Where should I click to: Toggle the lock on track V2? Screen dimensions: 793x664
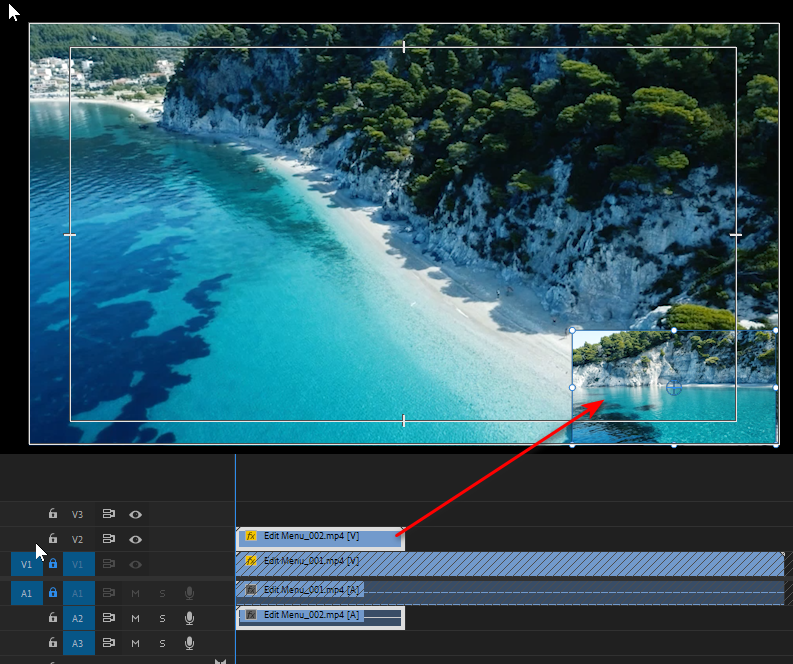coord(53,539)
